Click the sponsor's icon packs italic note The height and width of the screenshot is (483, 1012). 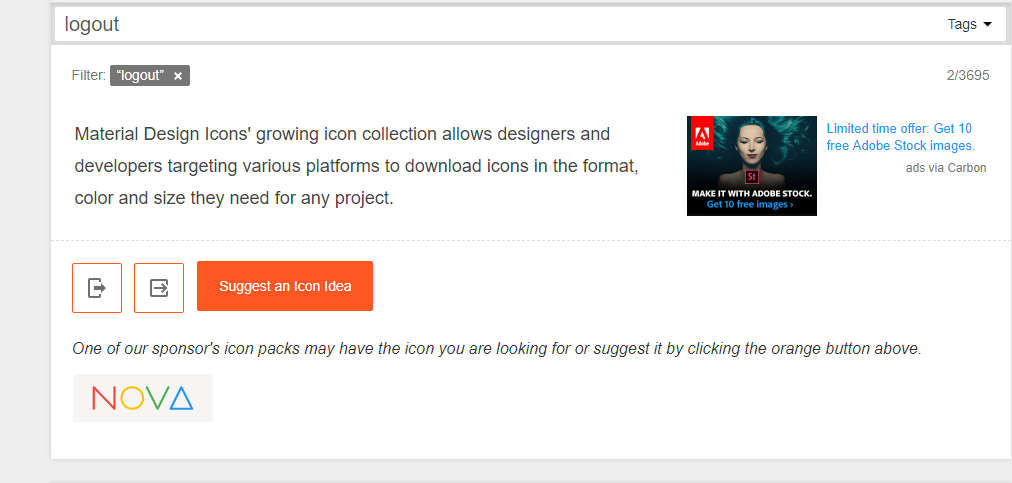[497, 349]
